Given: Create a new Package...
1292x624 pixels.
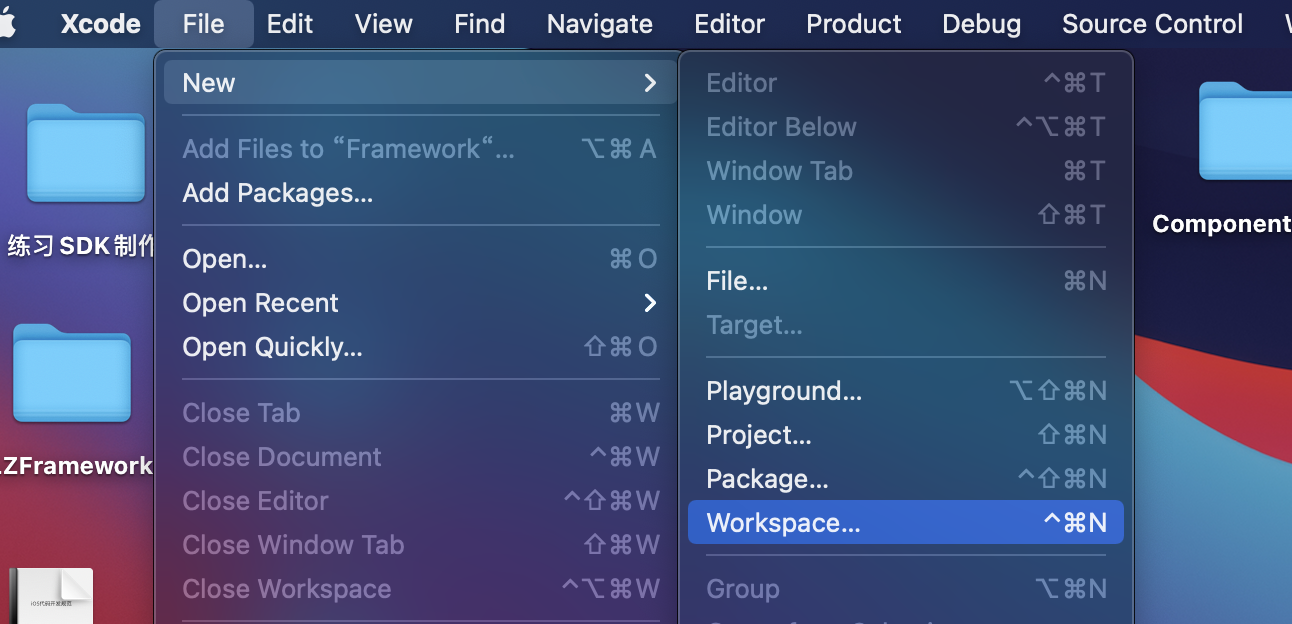Looking at the screenshot, I should click(x=906, y=479).
